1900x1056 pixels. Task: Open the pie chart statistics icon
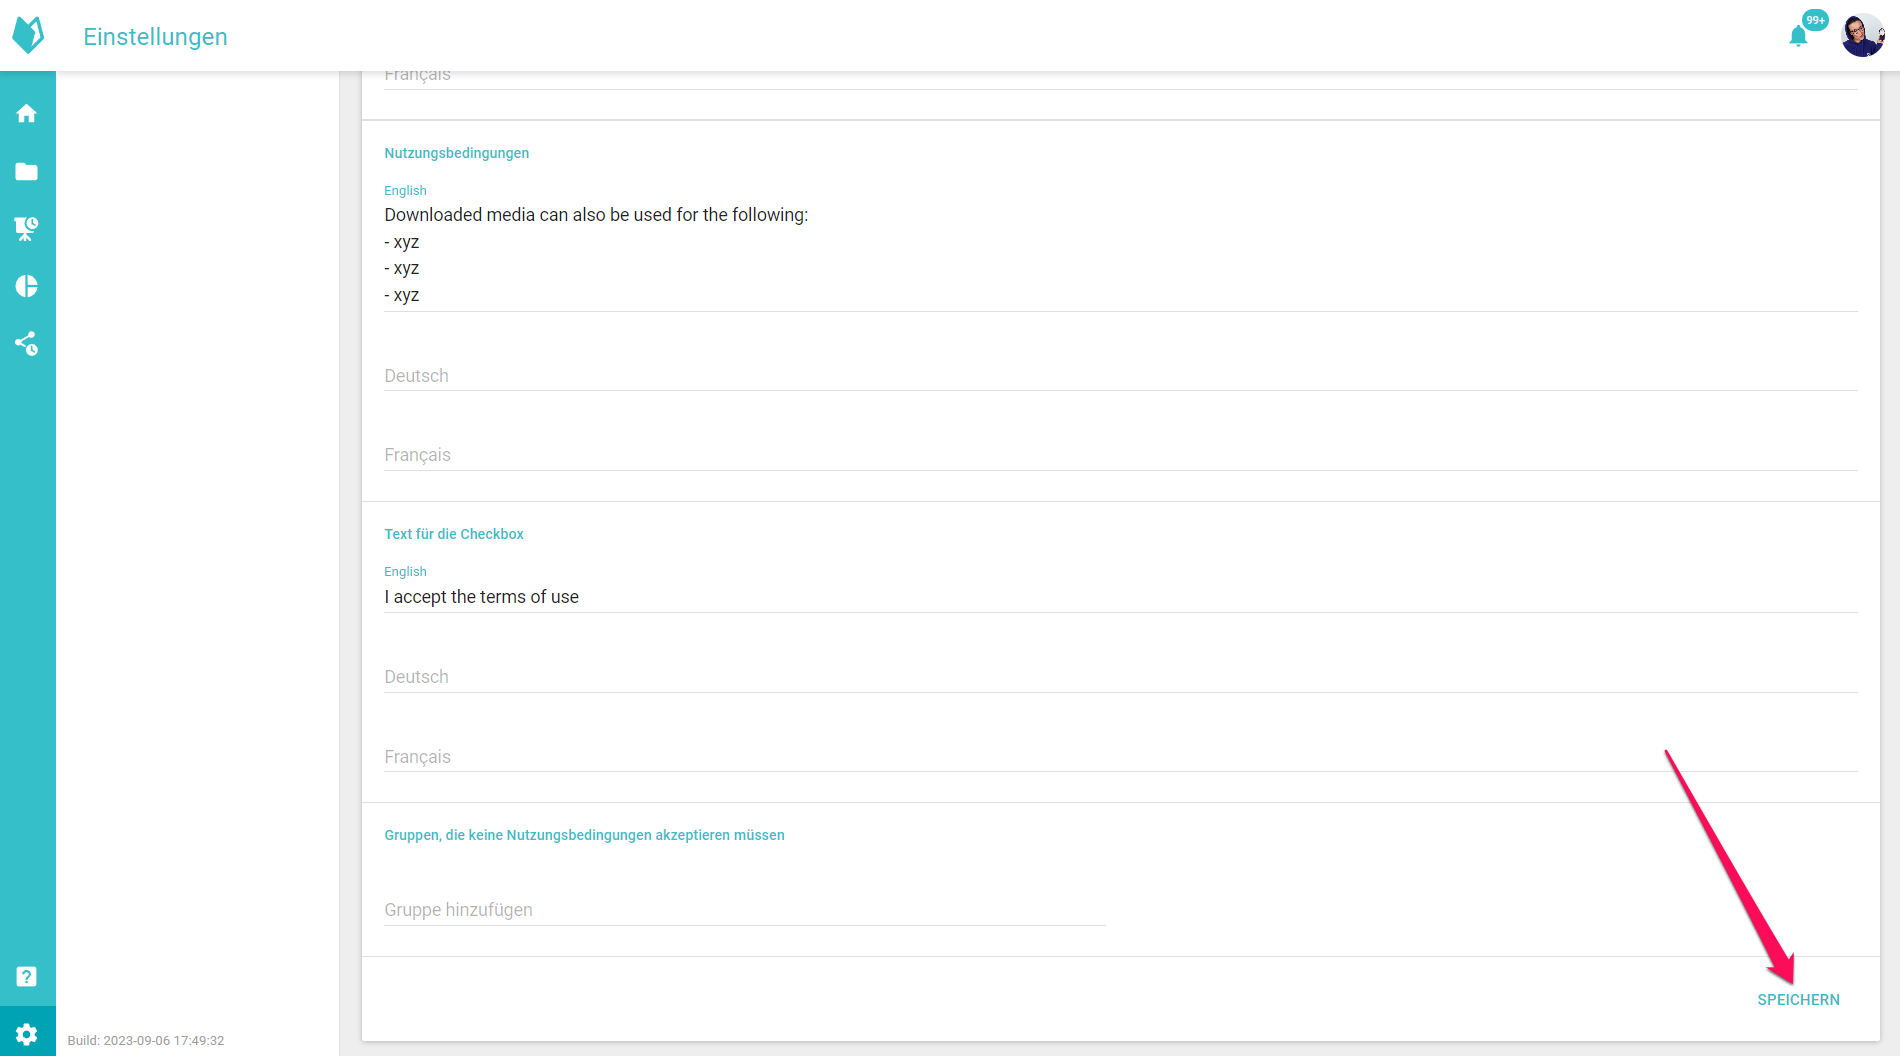(27, 287)
